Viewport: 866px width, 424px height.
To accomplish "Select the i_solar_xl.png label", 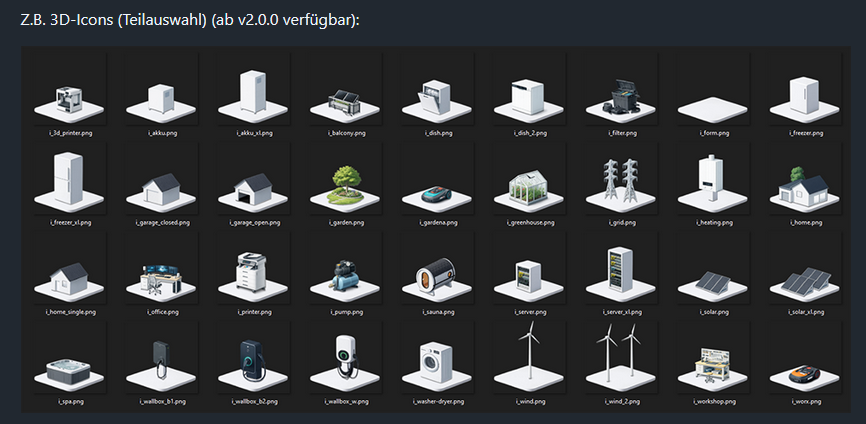I will (x=806, y=312).
